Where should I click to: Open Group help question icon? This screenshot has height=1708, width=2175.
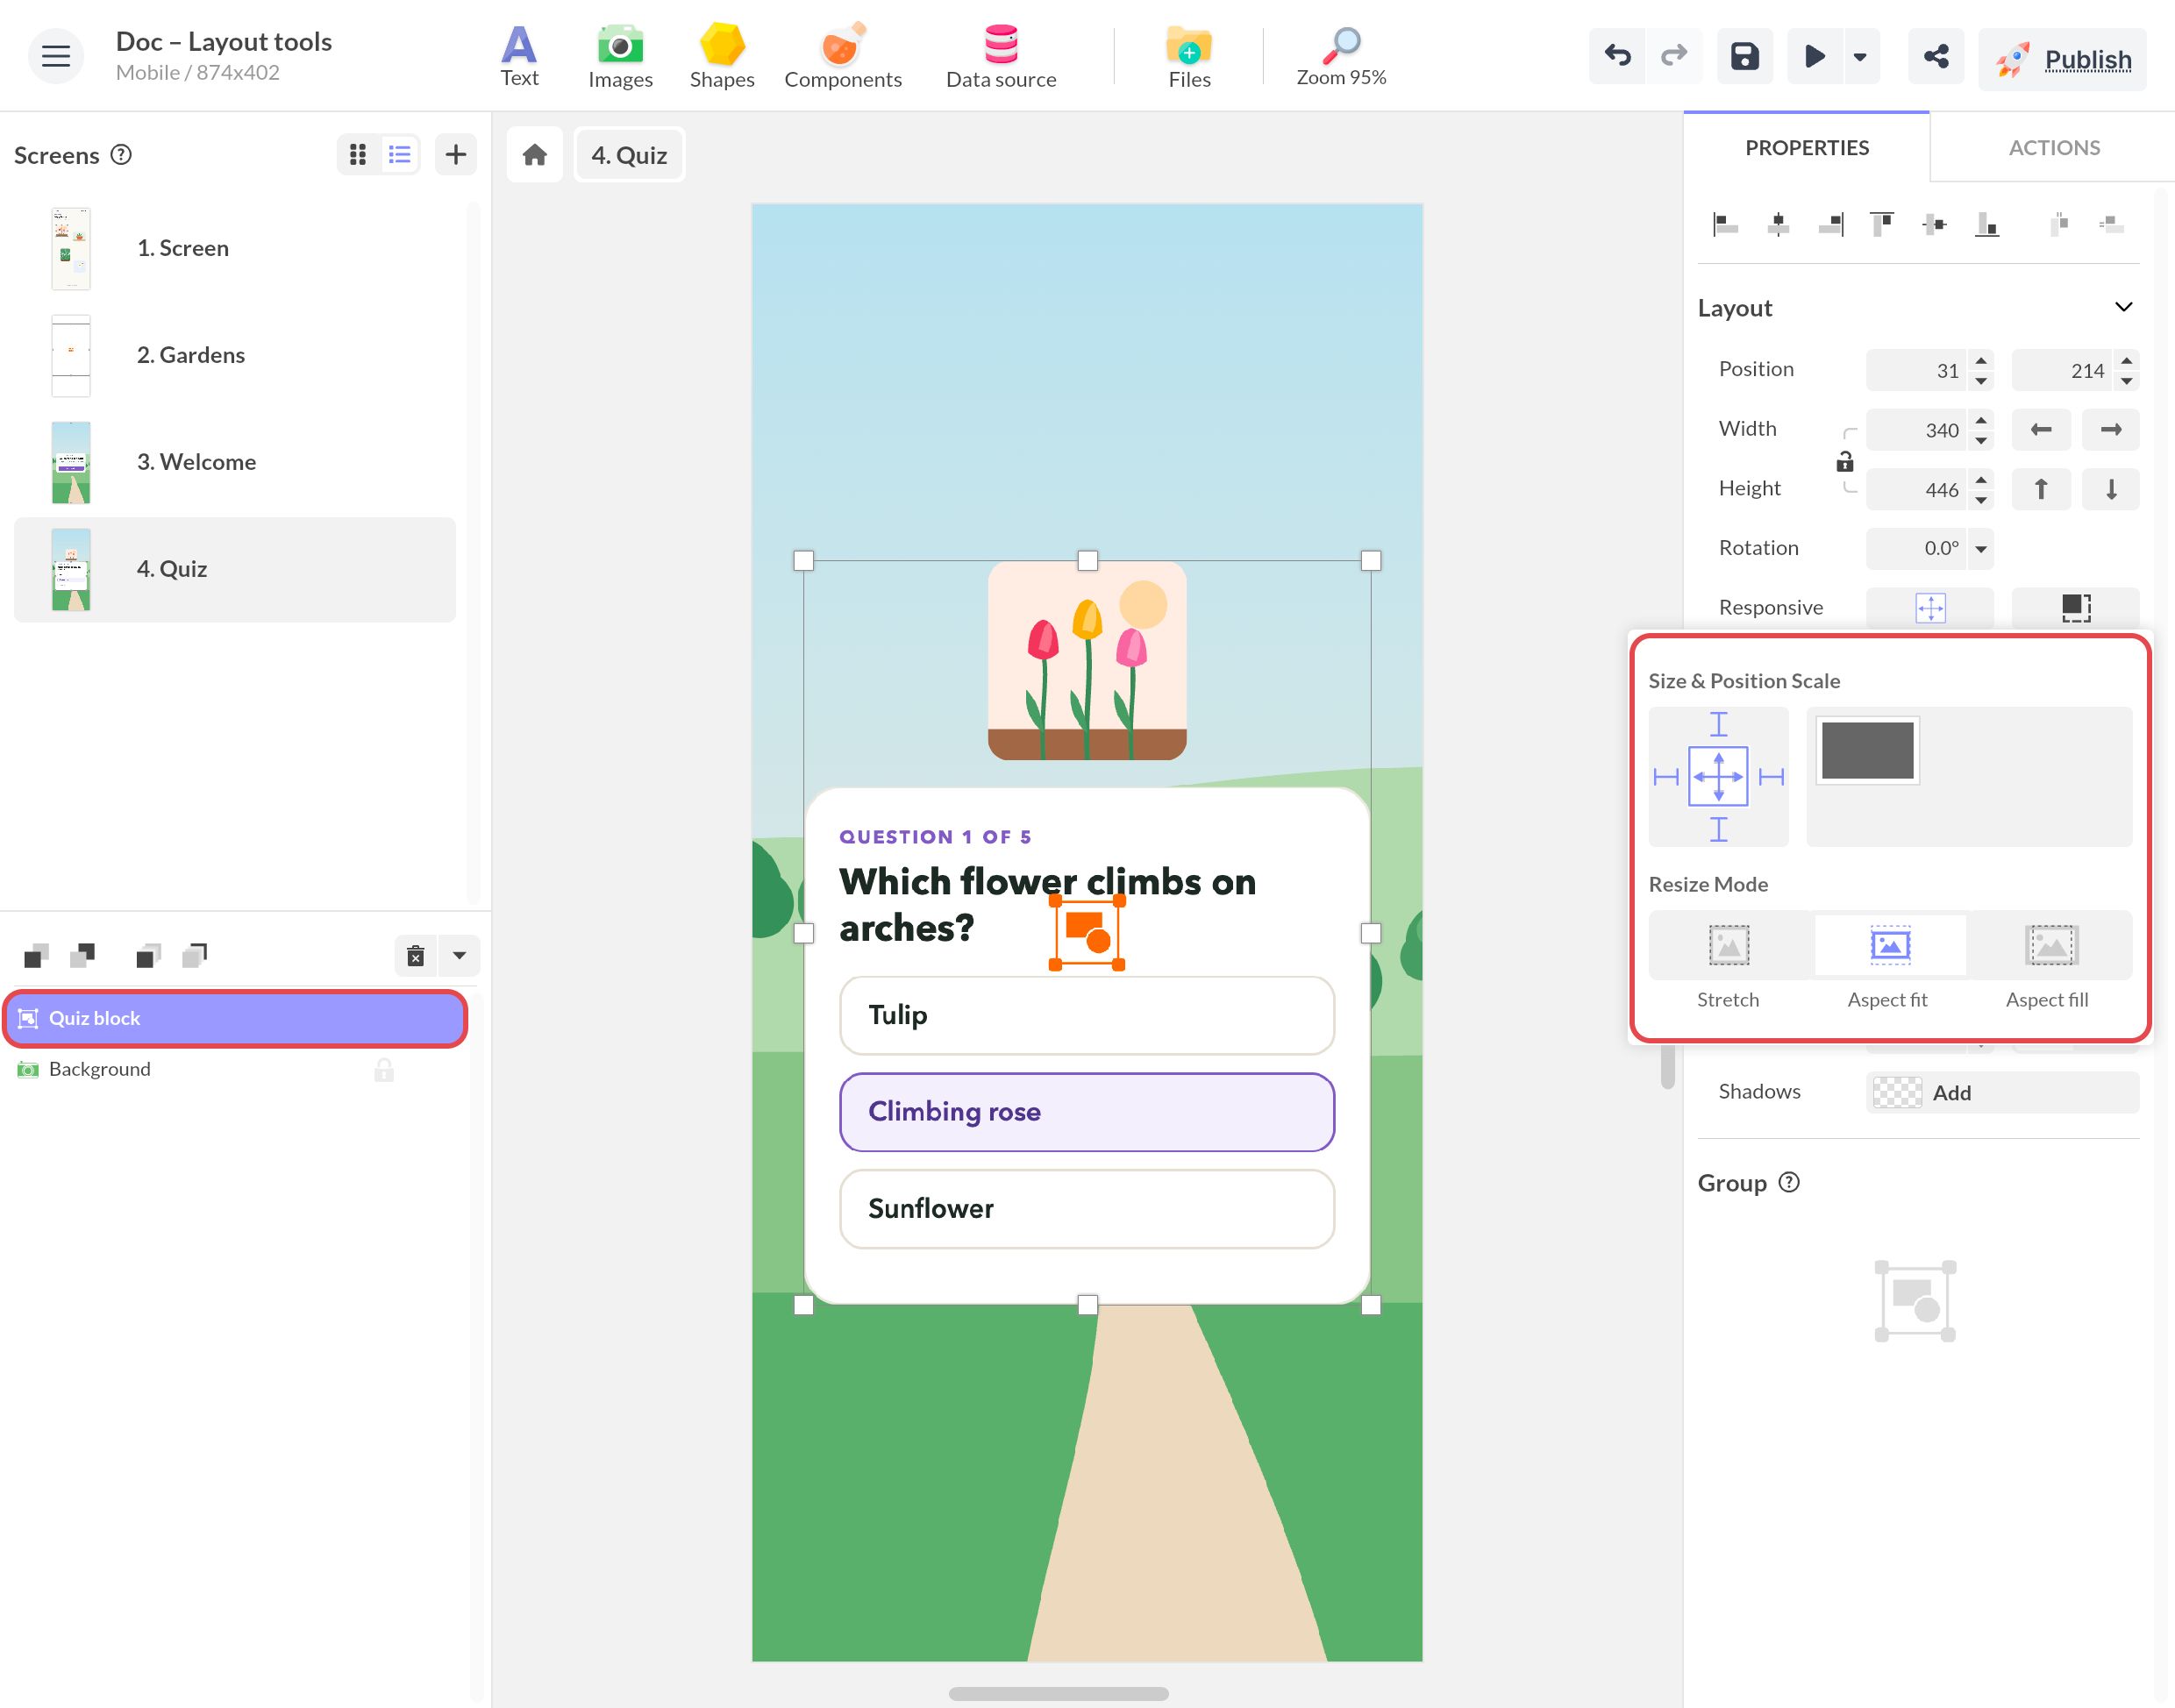click(1789, 1182)
